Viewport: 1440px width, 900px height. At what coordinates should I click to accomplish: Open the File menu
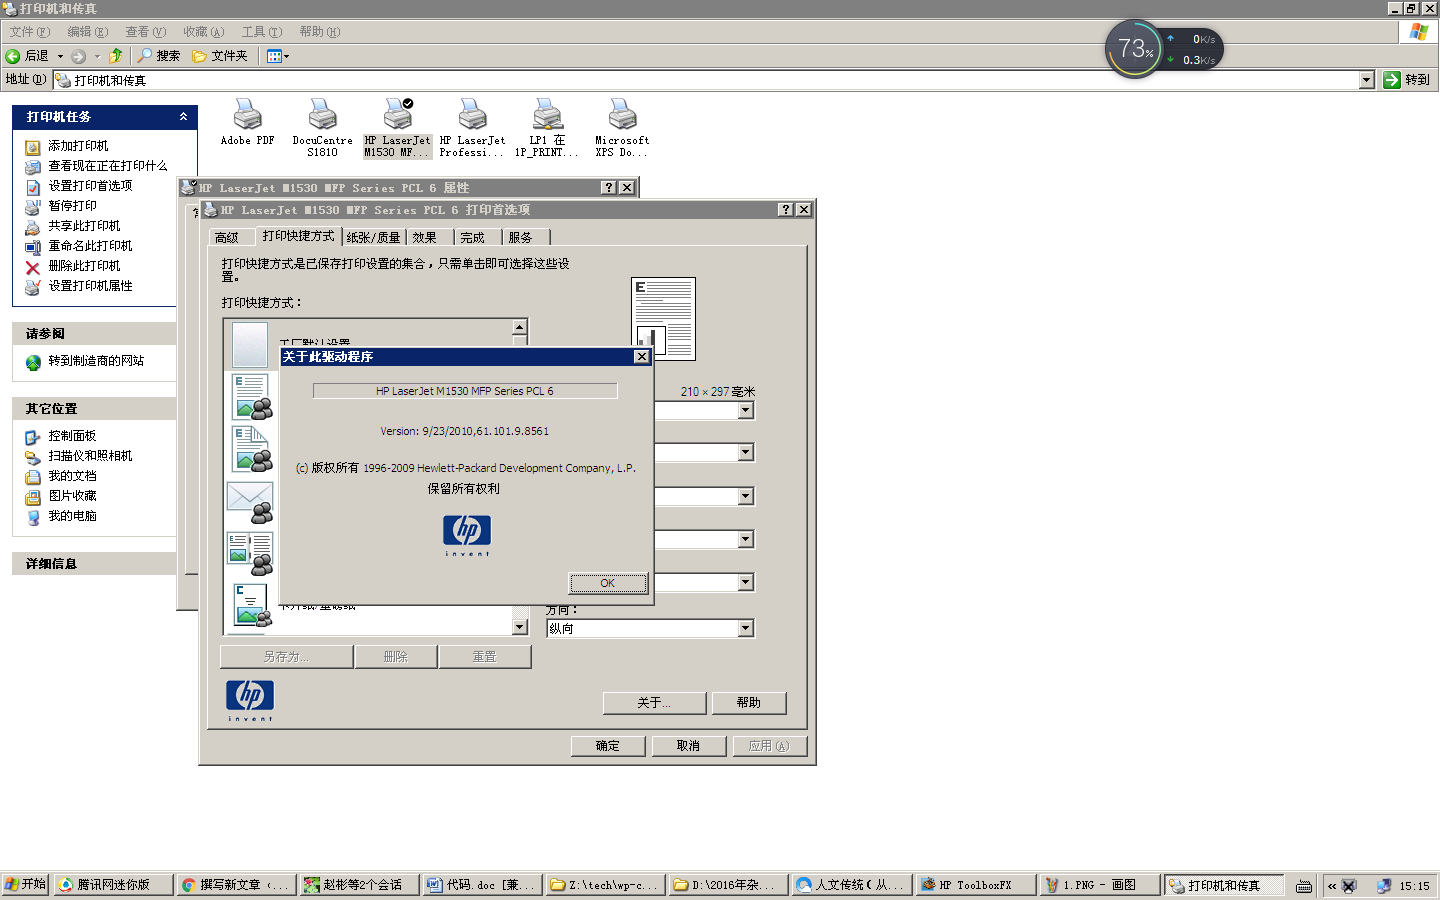click(x=29, y=32)
